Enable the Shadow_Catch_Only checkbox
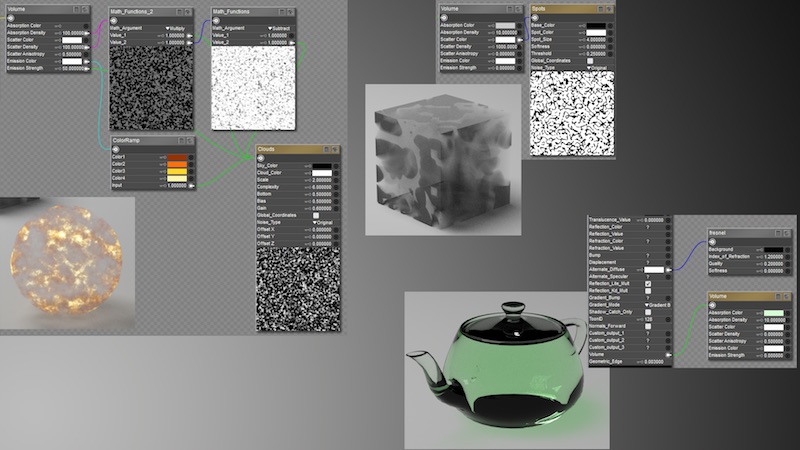The width and height of the screenshot is (800, 450). click(648, 312)
